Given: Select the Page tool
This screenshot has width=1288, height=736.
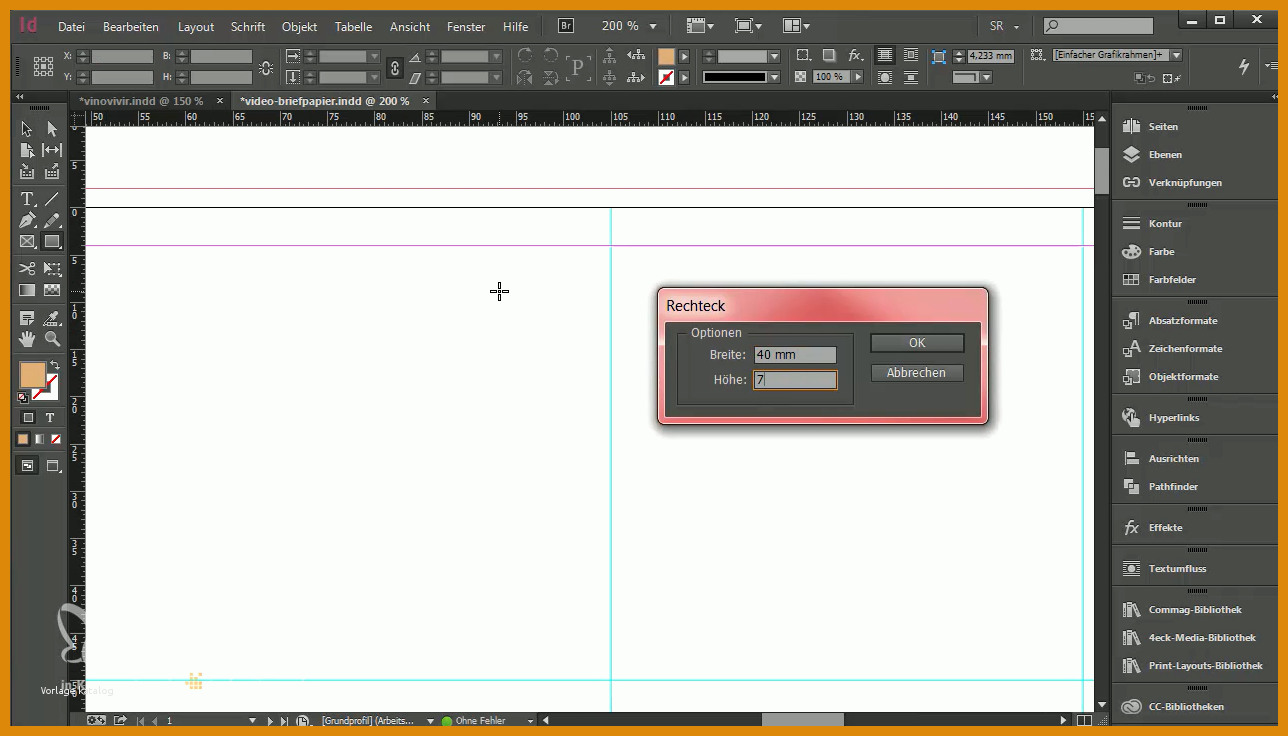Looking at the screenshot, I should click(27, 150).
